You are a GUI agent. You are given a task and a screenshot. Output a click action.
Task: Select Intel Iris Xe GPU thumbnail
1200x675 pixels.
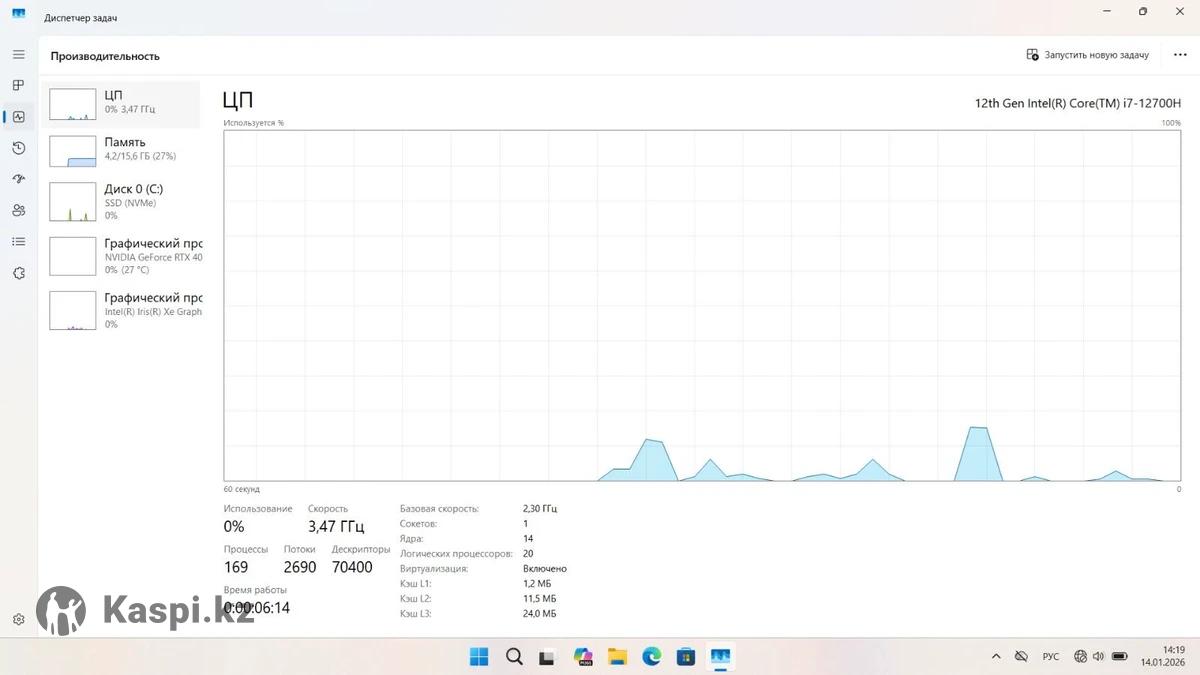(72, 310)
